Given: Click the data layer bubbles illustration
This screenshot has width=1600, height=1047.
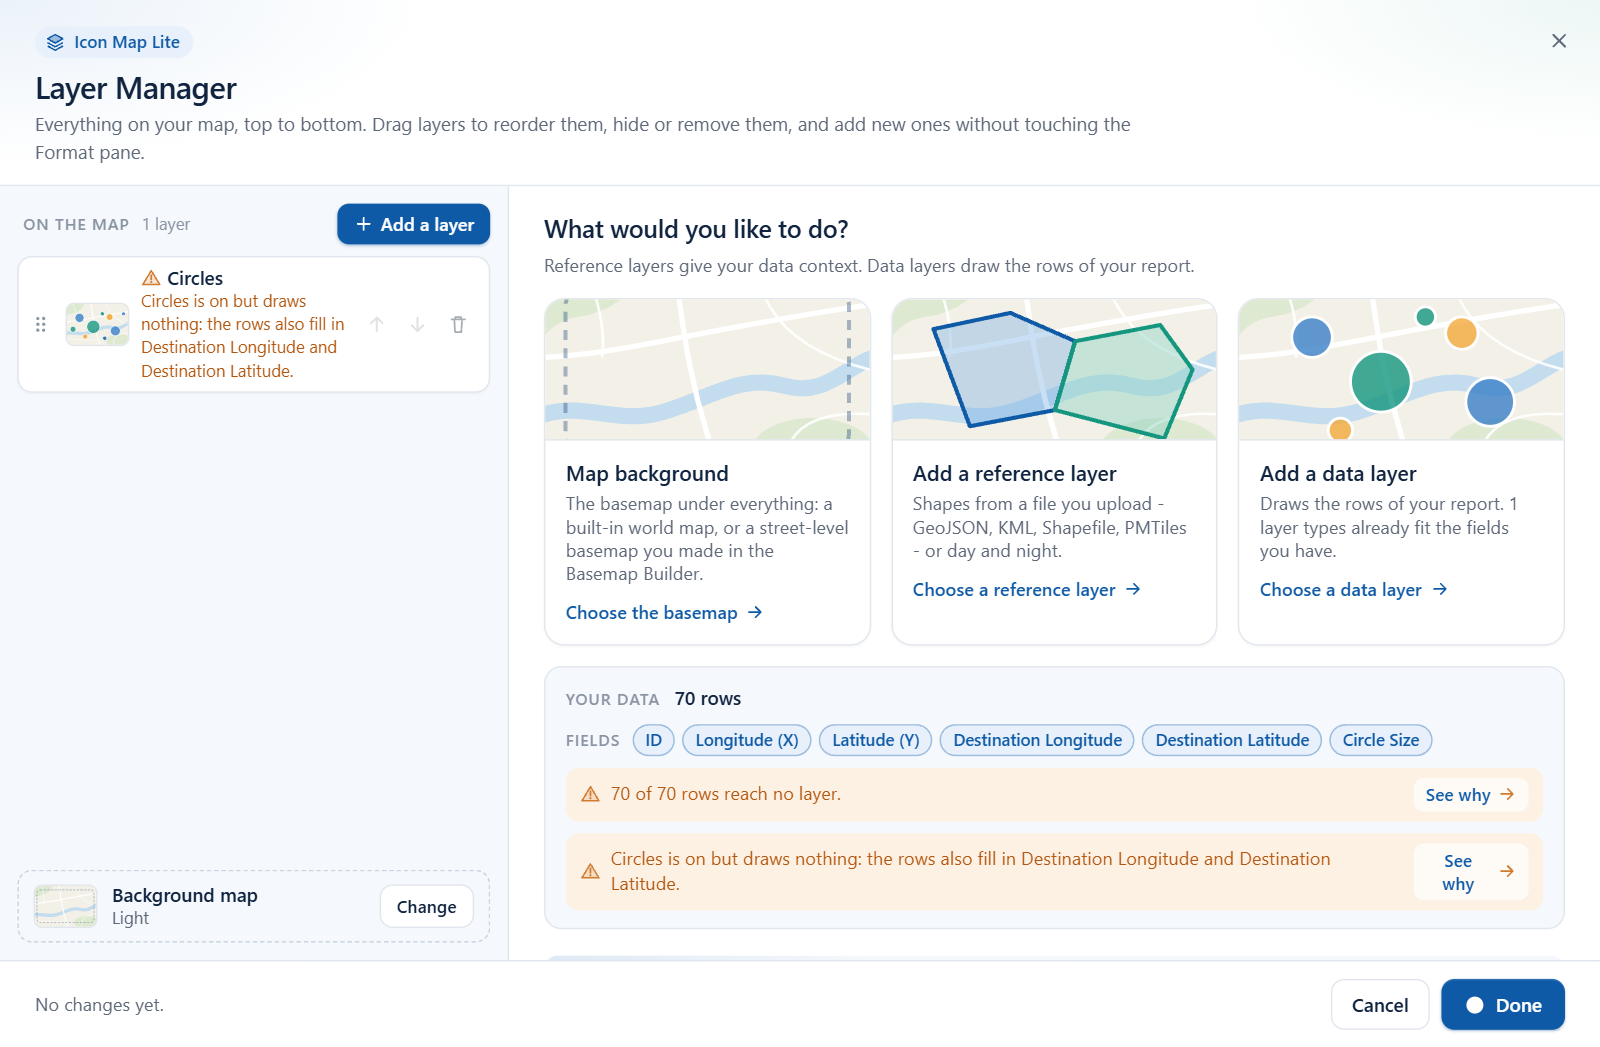Looking at the screenshot, I should pos(1401,369).
